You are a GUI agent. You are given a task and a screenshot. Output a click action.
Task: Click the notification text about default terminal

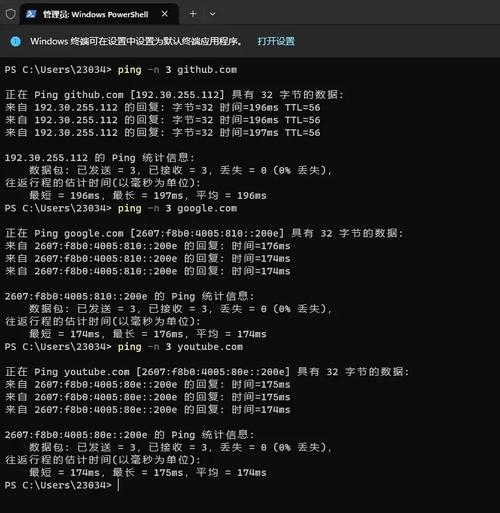pyautogui.click(x=136, y=41)
